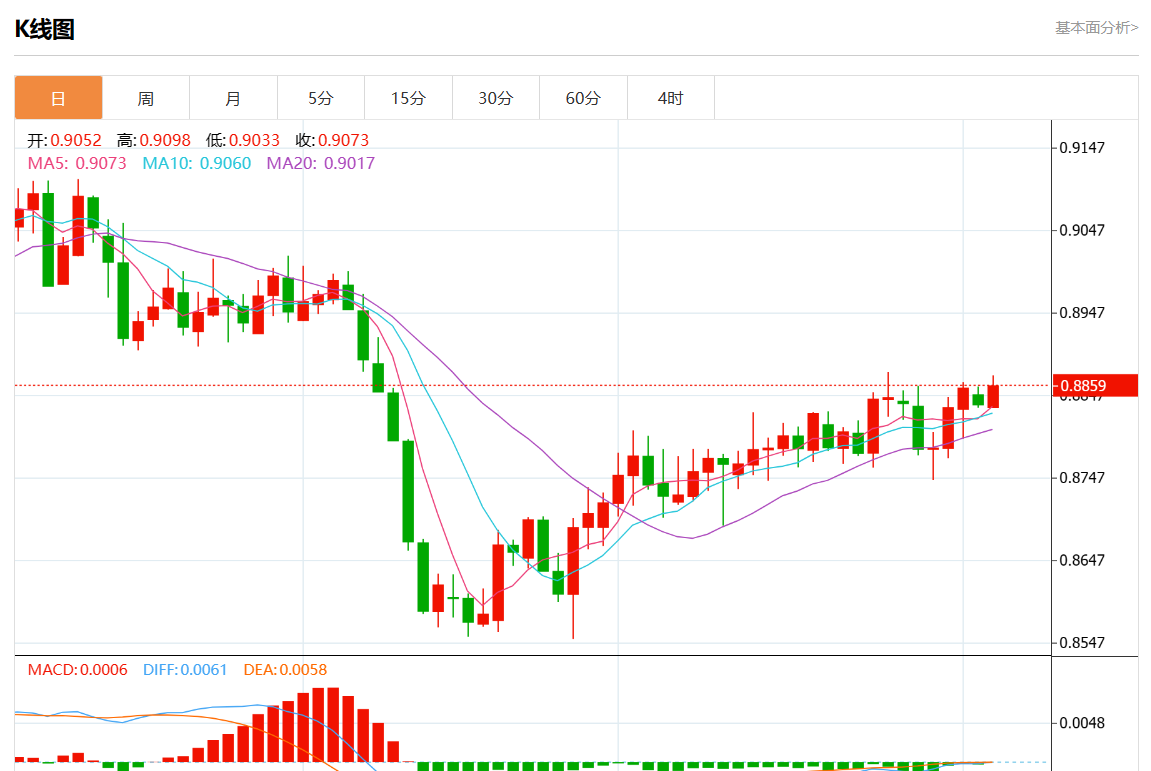Click the last red candlestick on the chart
Image resolution: width=1151 pixels, height=771 pixels.
coord(993,396)
